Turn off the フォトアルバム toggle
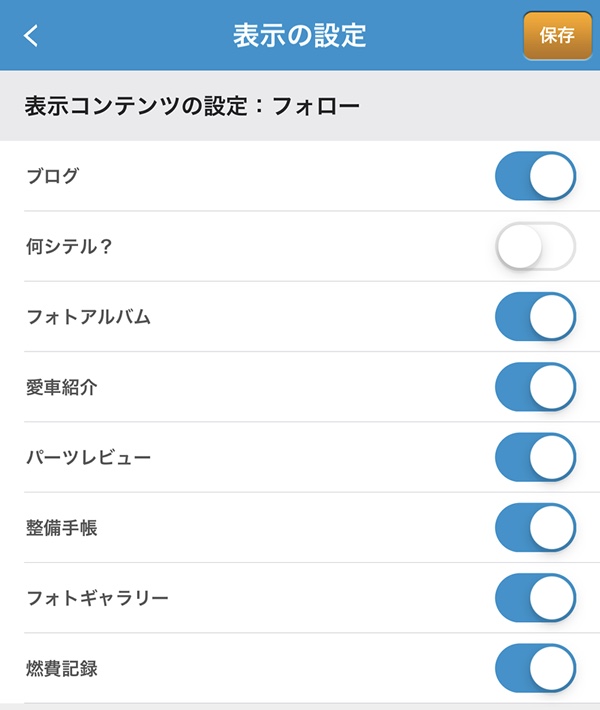The height and width of the screenshot is (710, 600). click(x=536, y=317)
